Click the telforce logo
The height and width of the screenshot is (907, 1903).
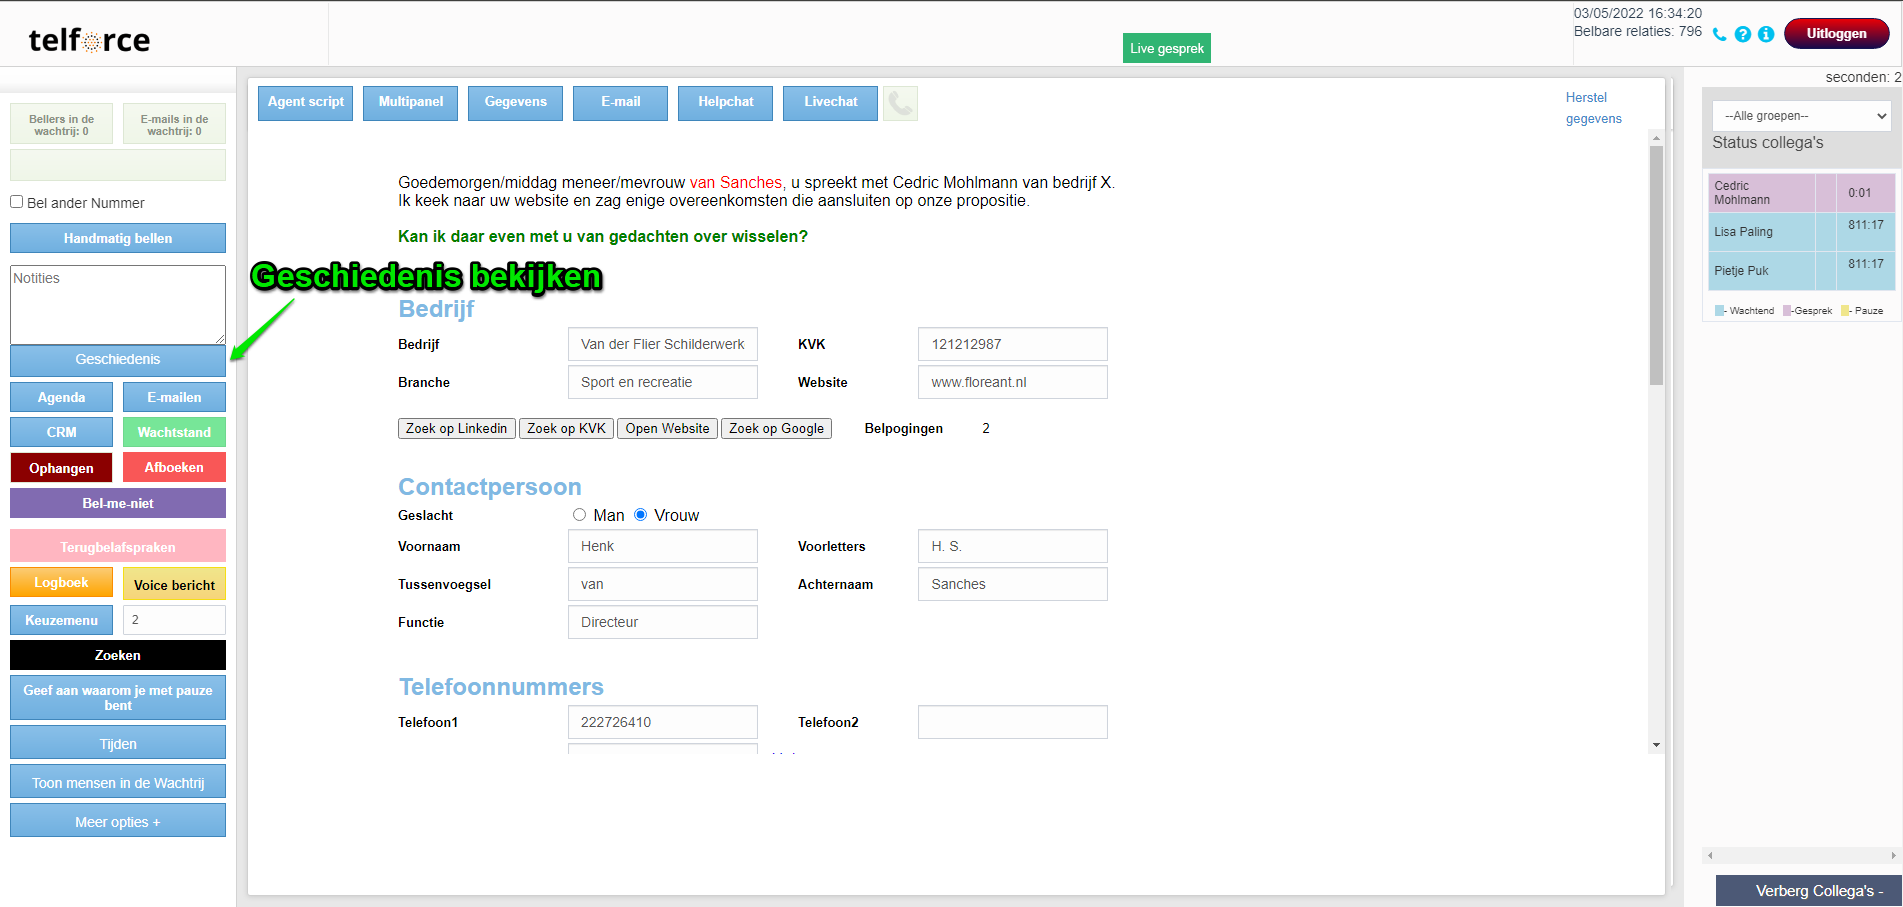coord(89,40)
